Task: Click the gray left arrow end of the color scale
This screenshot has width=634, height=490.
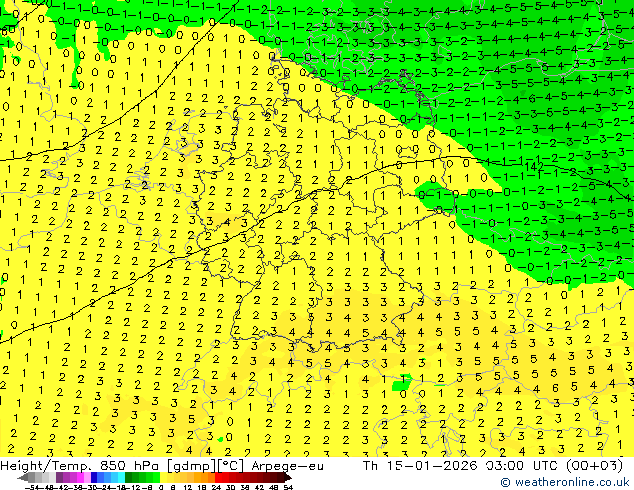Action: (23, 478)
